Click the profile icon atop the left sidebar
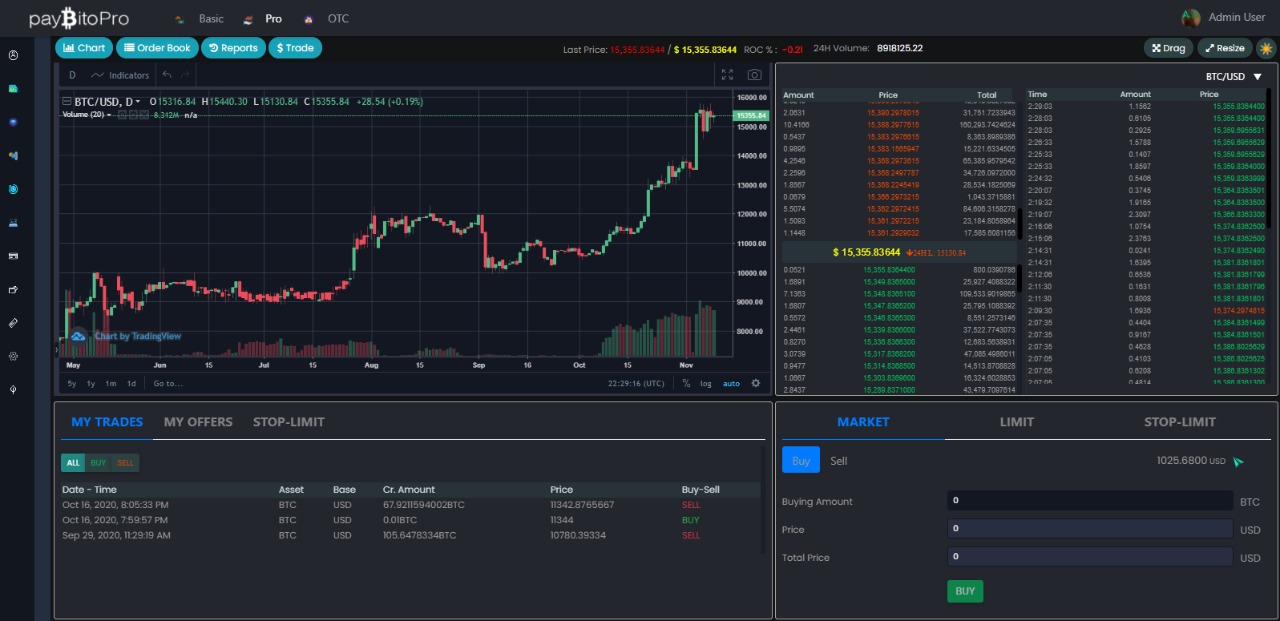 pos(13,55)
